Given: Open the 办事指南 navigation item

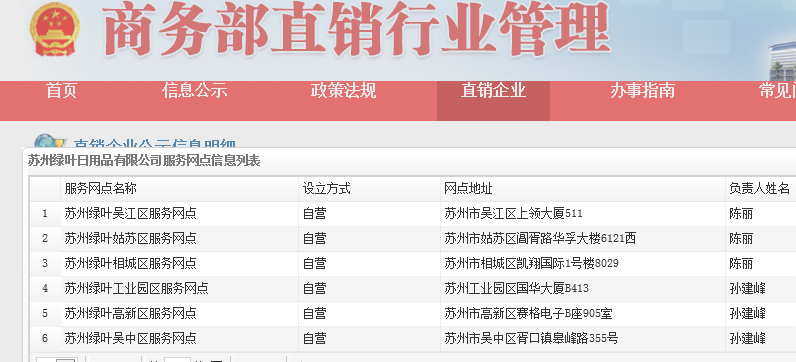Looking at the screenshot, I should [642, 91].
